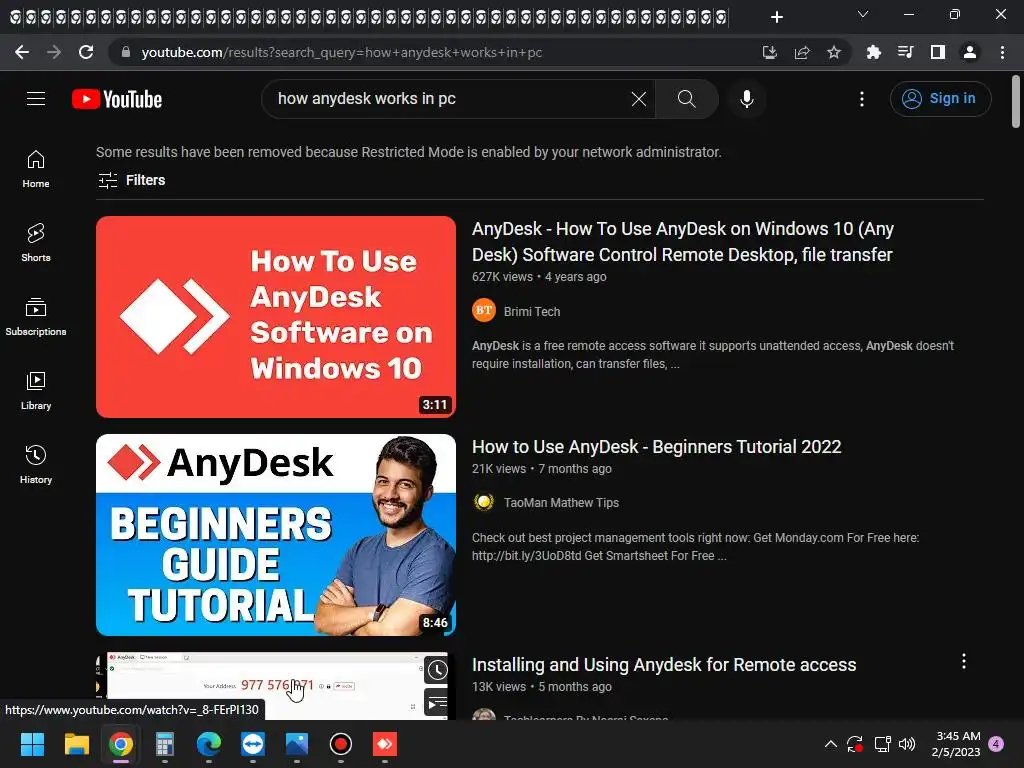Open Library in the sidebar
1024x768 pixels.
[36, 391]
